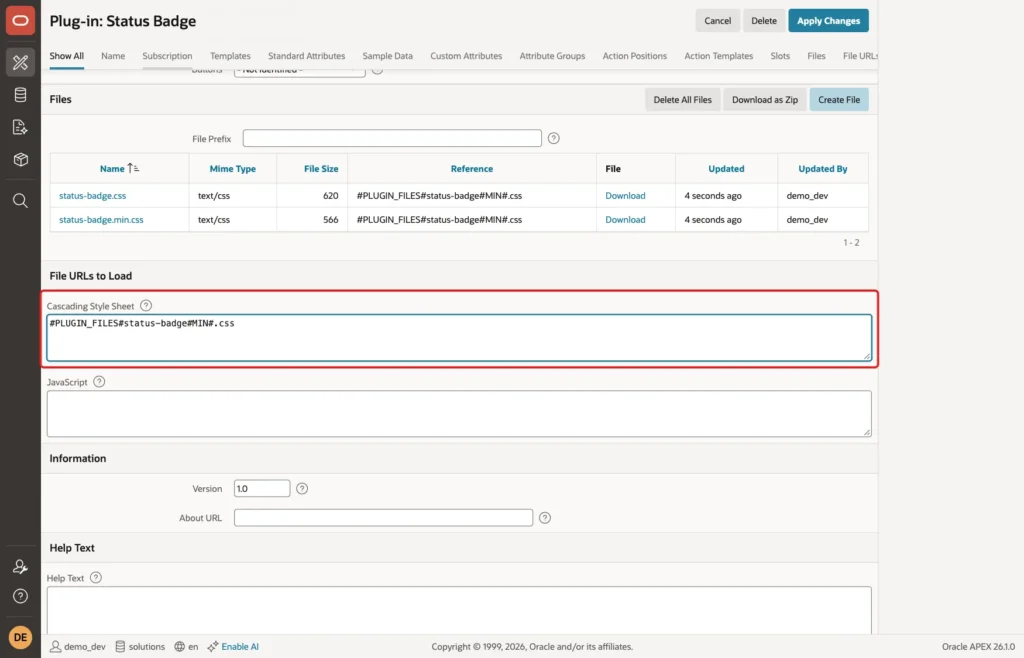Viewport: 1024px width, 658px height.
Task: Sort files by Updated By column
Action: point(823,168)
